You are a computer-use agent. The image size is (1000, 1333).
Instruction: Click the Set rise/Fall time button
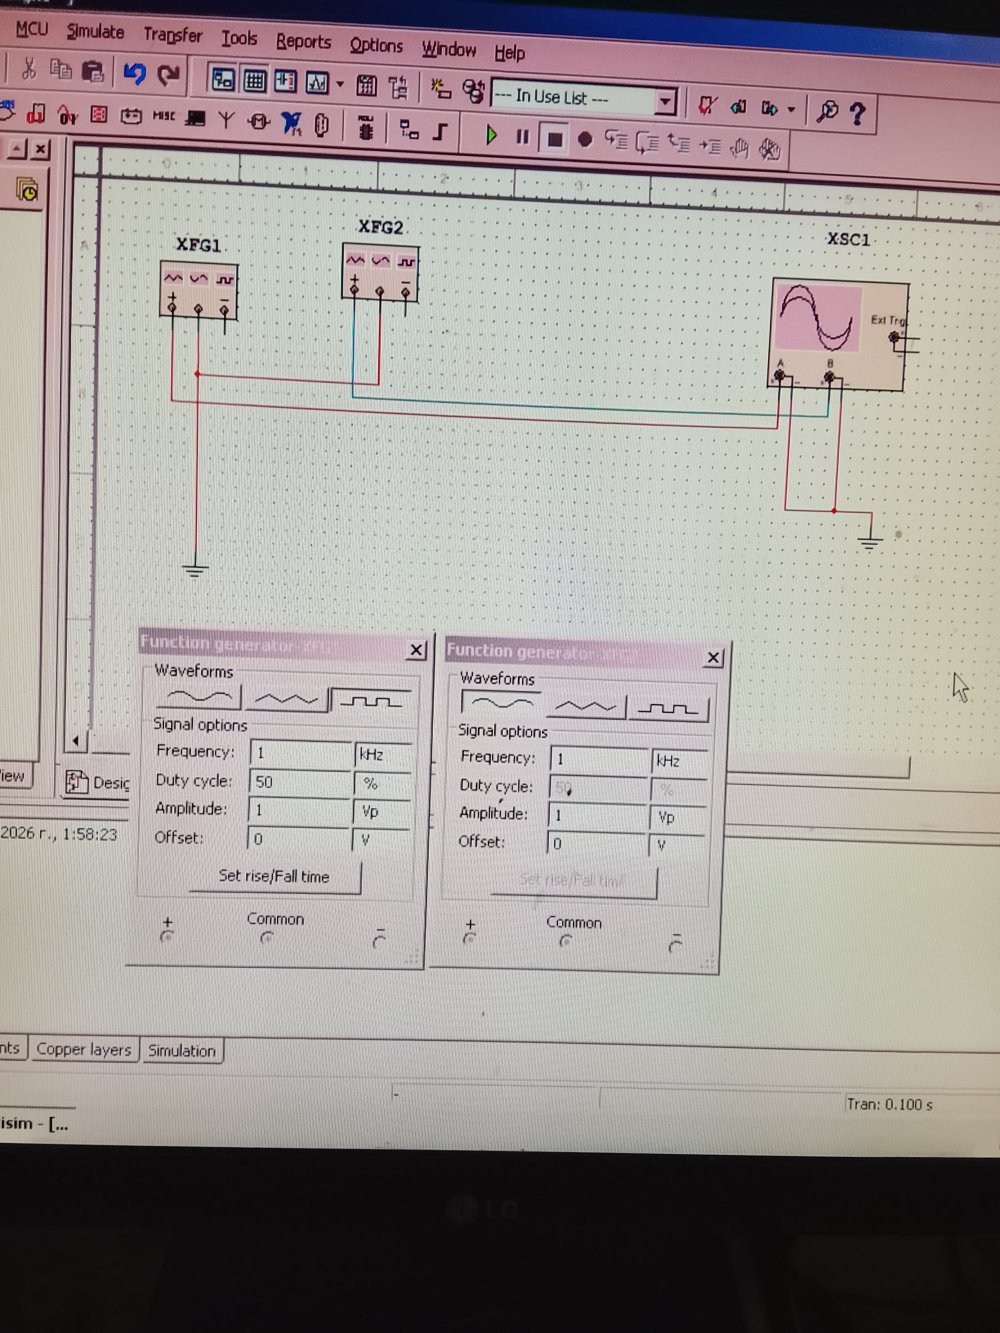[274, 876]
